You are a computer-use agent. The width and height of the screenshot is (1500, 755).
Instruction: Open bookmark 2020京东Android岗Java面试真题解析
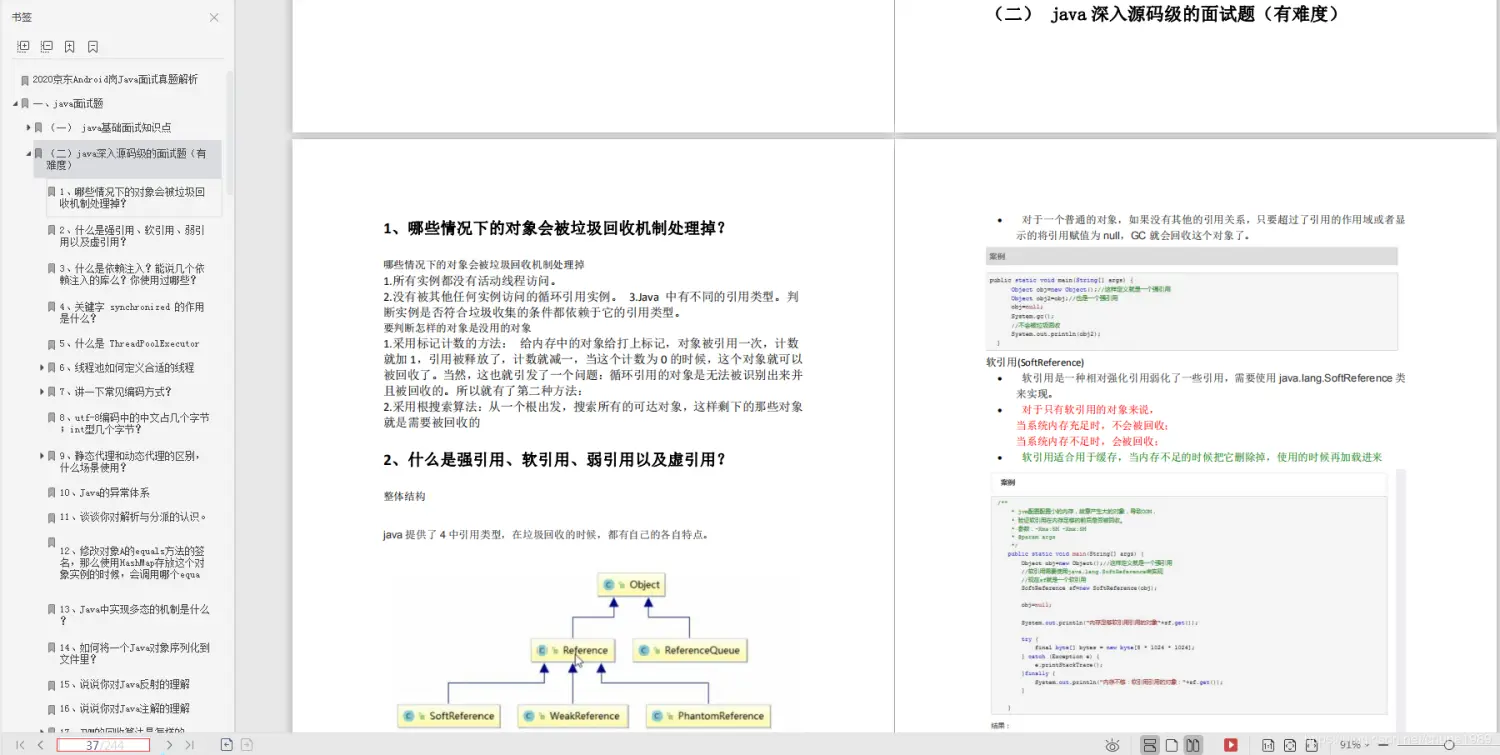pyautogui.click(x=115, y=79)
